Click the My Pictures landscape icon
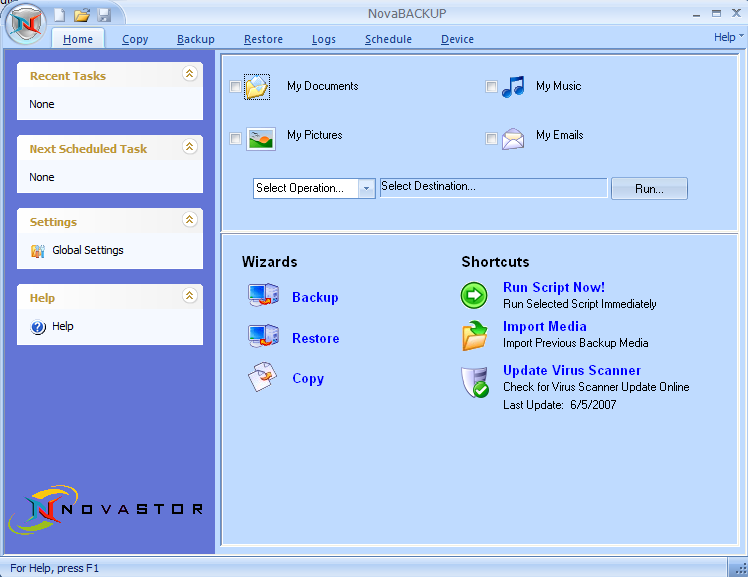Image resolution: width=748 pixels, height=577 pixels. [261, 139]
